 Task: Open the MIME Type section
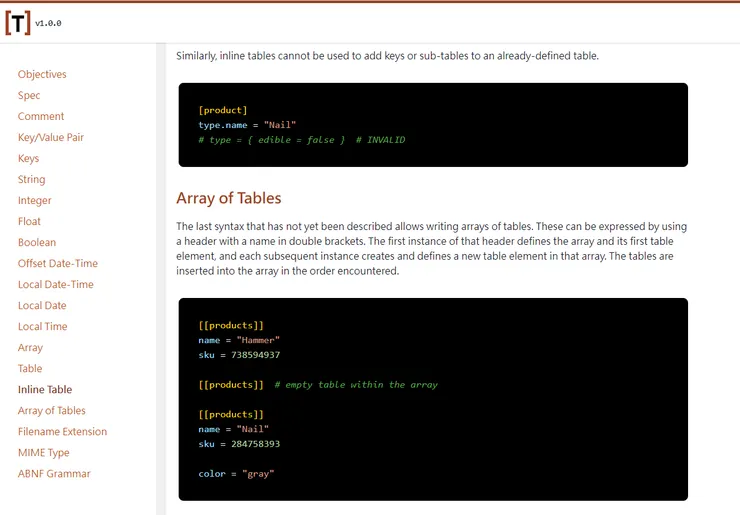click(44, 452)
